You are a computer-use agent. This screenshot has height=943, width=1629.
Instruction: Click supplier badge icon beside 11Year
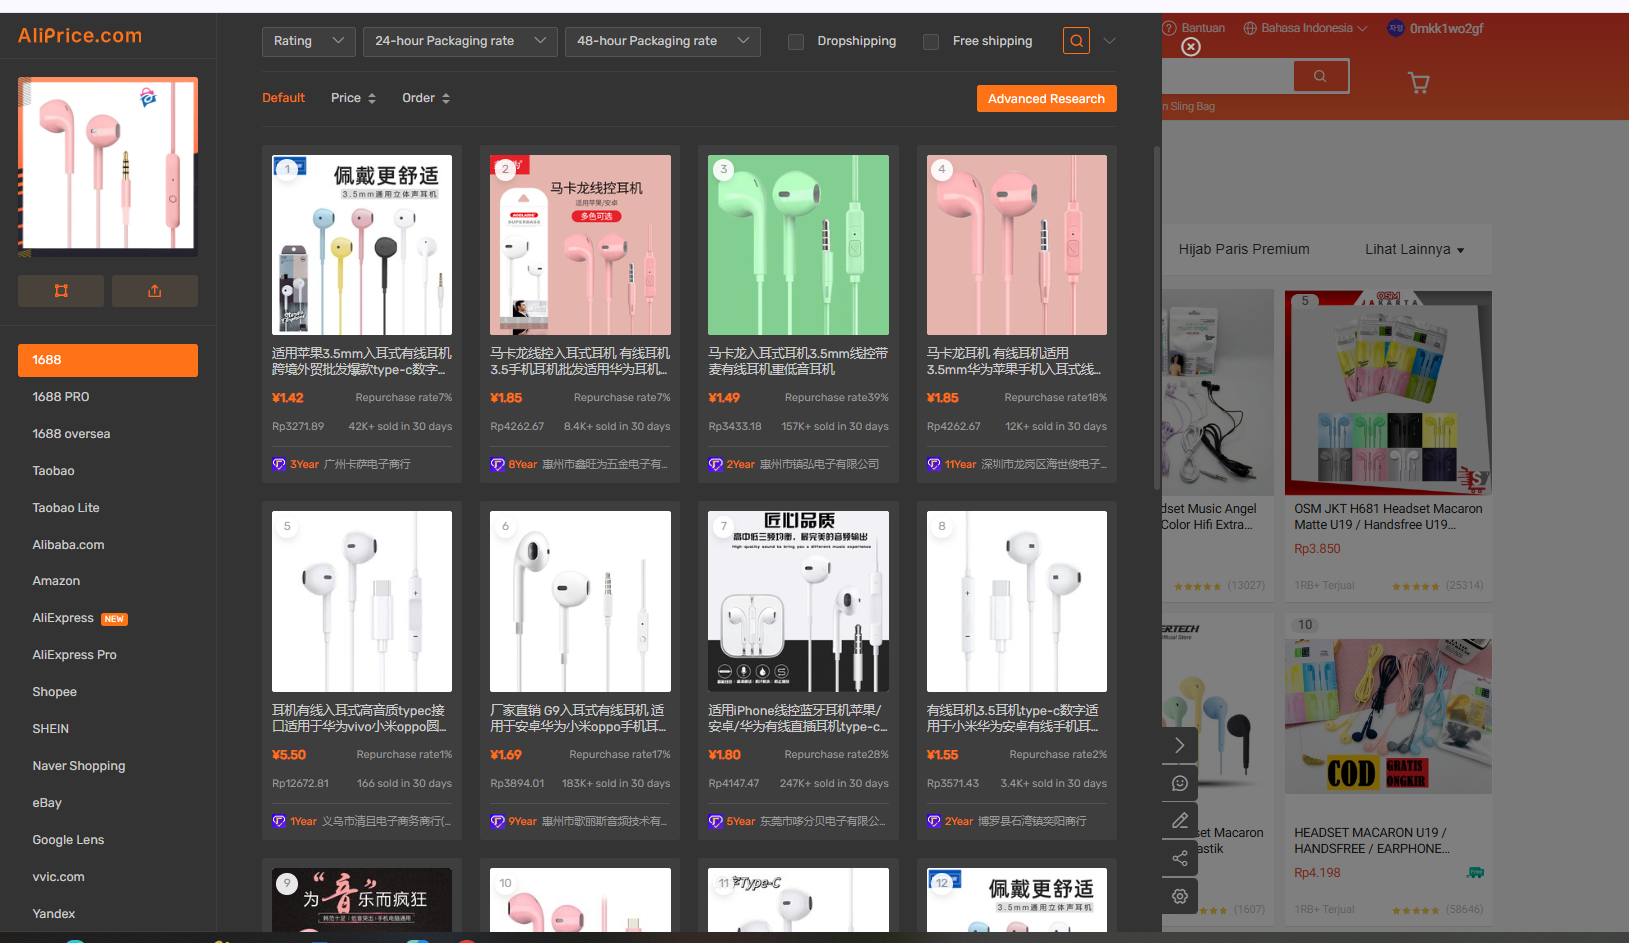(x=934, y=464)
